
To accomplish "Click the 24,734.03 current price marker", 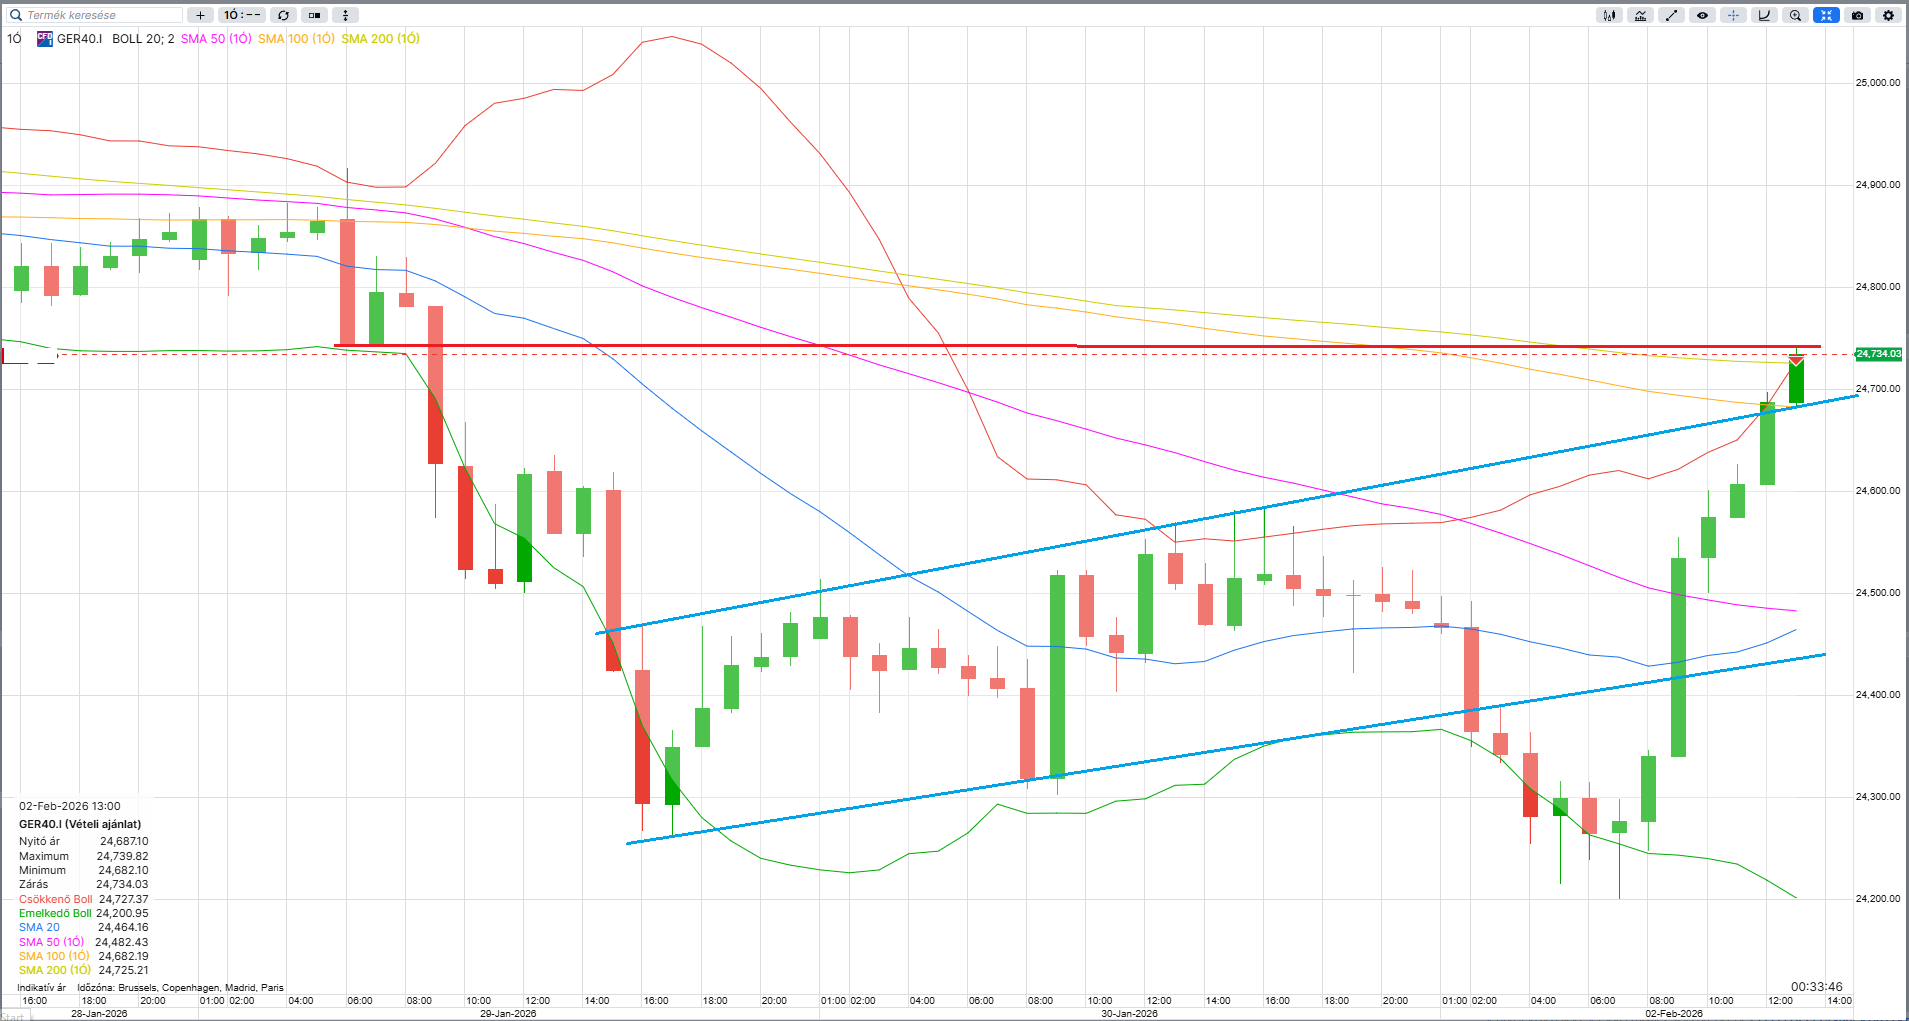I will 1879,354.
